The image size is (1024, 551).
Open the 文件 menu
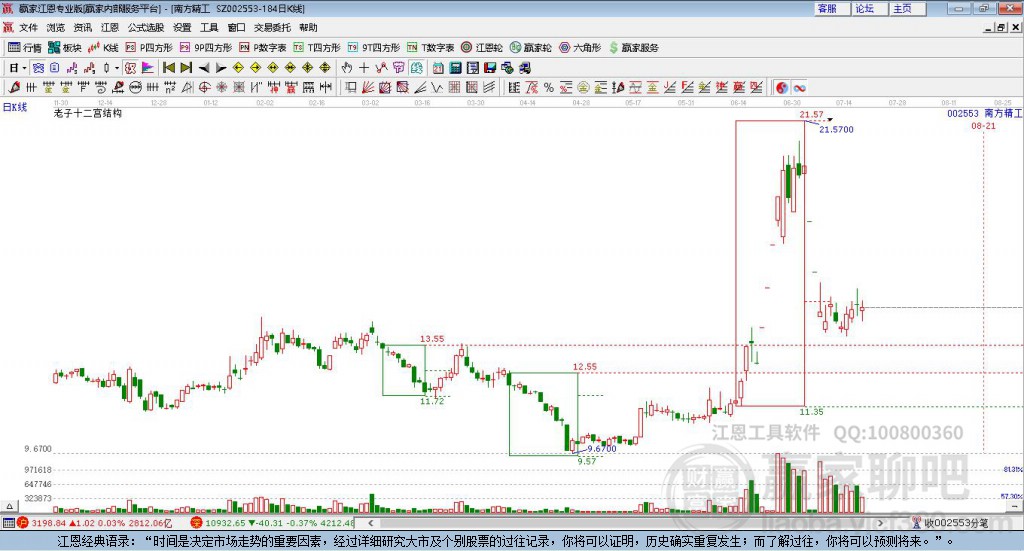[x=28, y=27]
